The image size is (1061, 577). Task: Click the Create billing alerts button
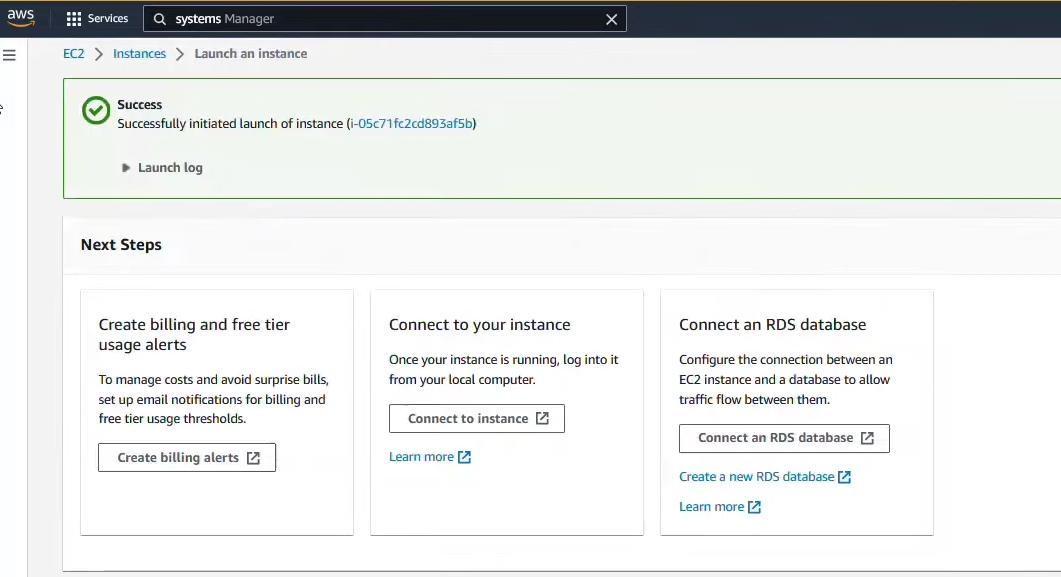(186, 457)
